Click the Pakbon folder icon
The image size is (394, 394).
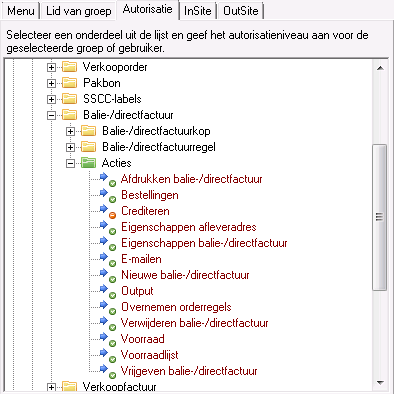coord(70,83)
